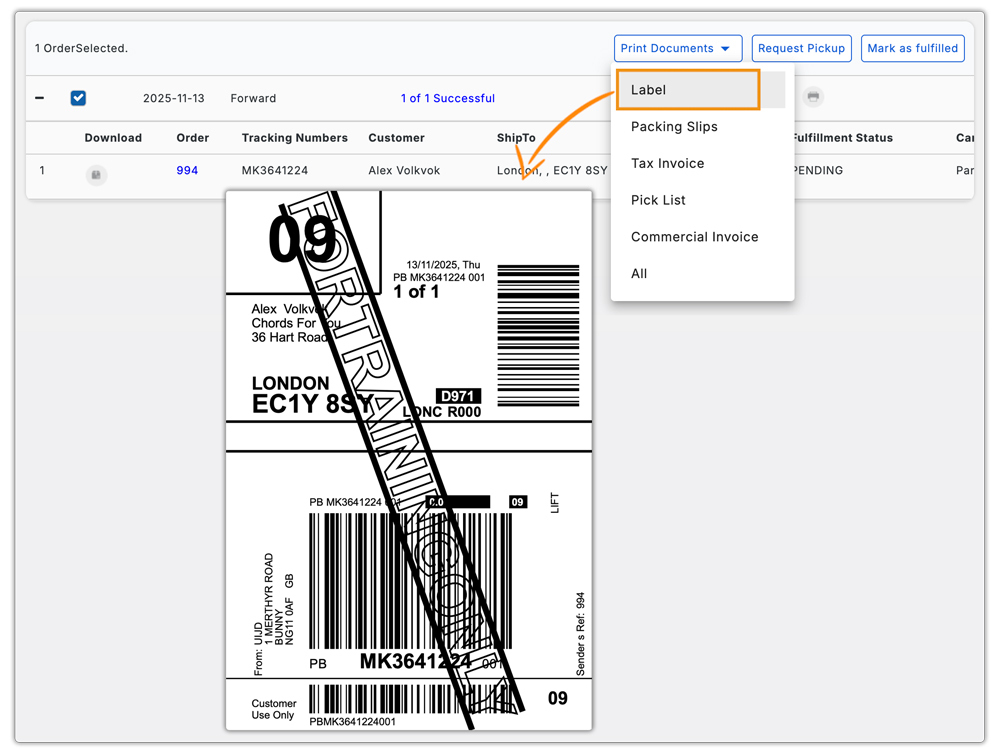
Task: Click the Customer column header
Action: coord(395,137)
